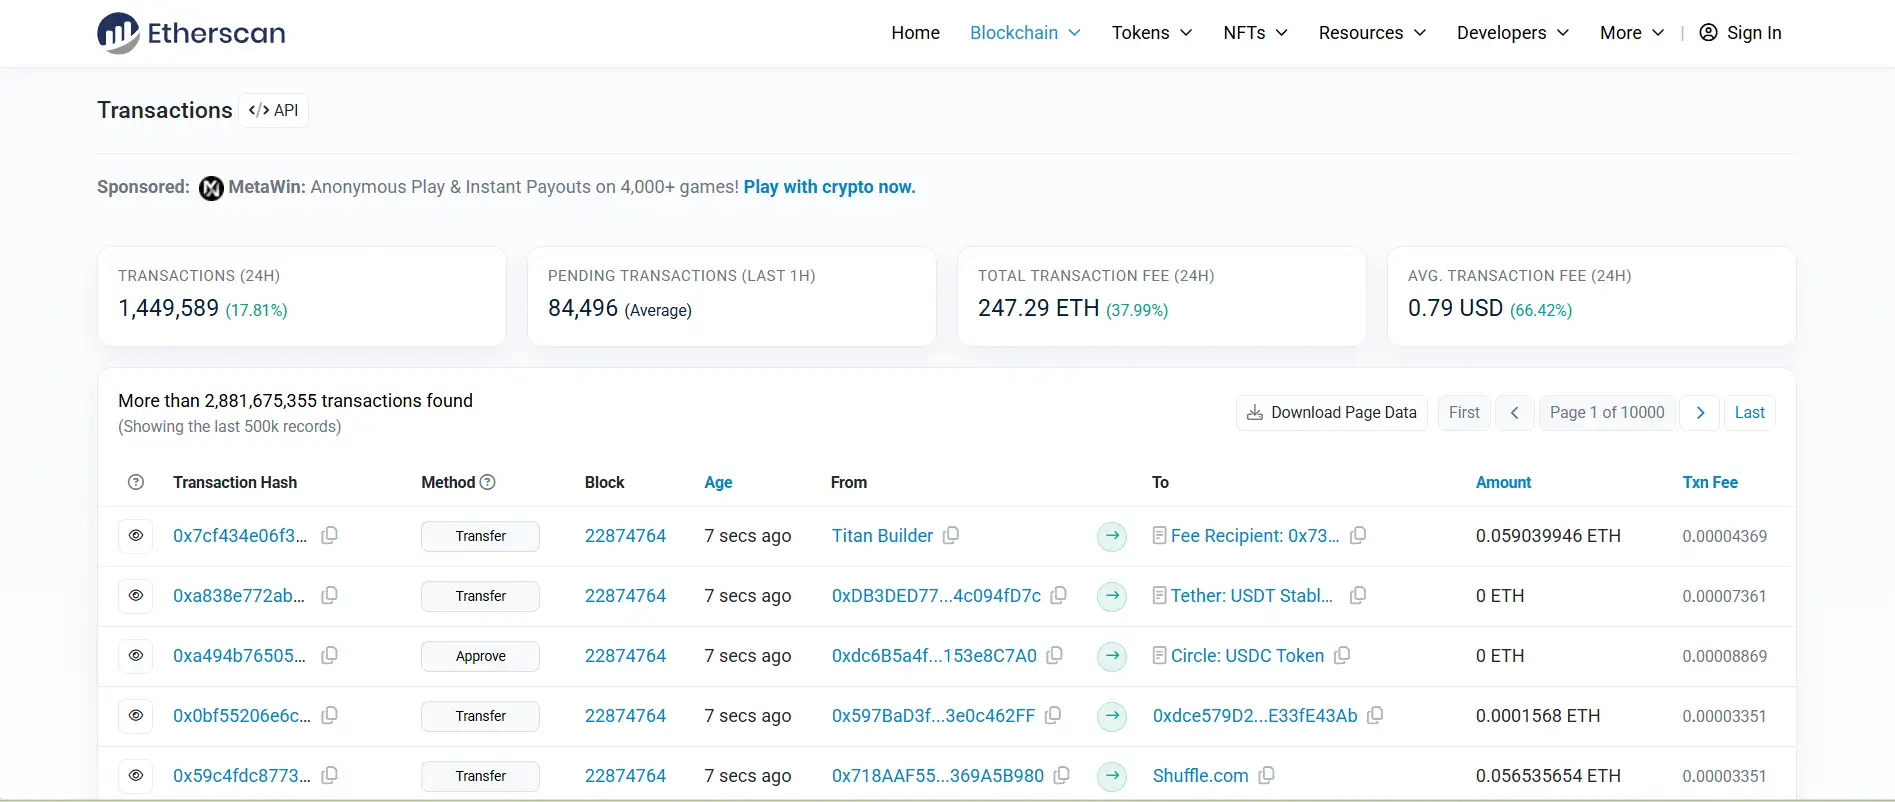Filter by Approve method tag

pos(480,656)
